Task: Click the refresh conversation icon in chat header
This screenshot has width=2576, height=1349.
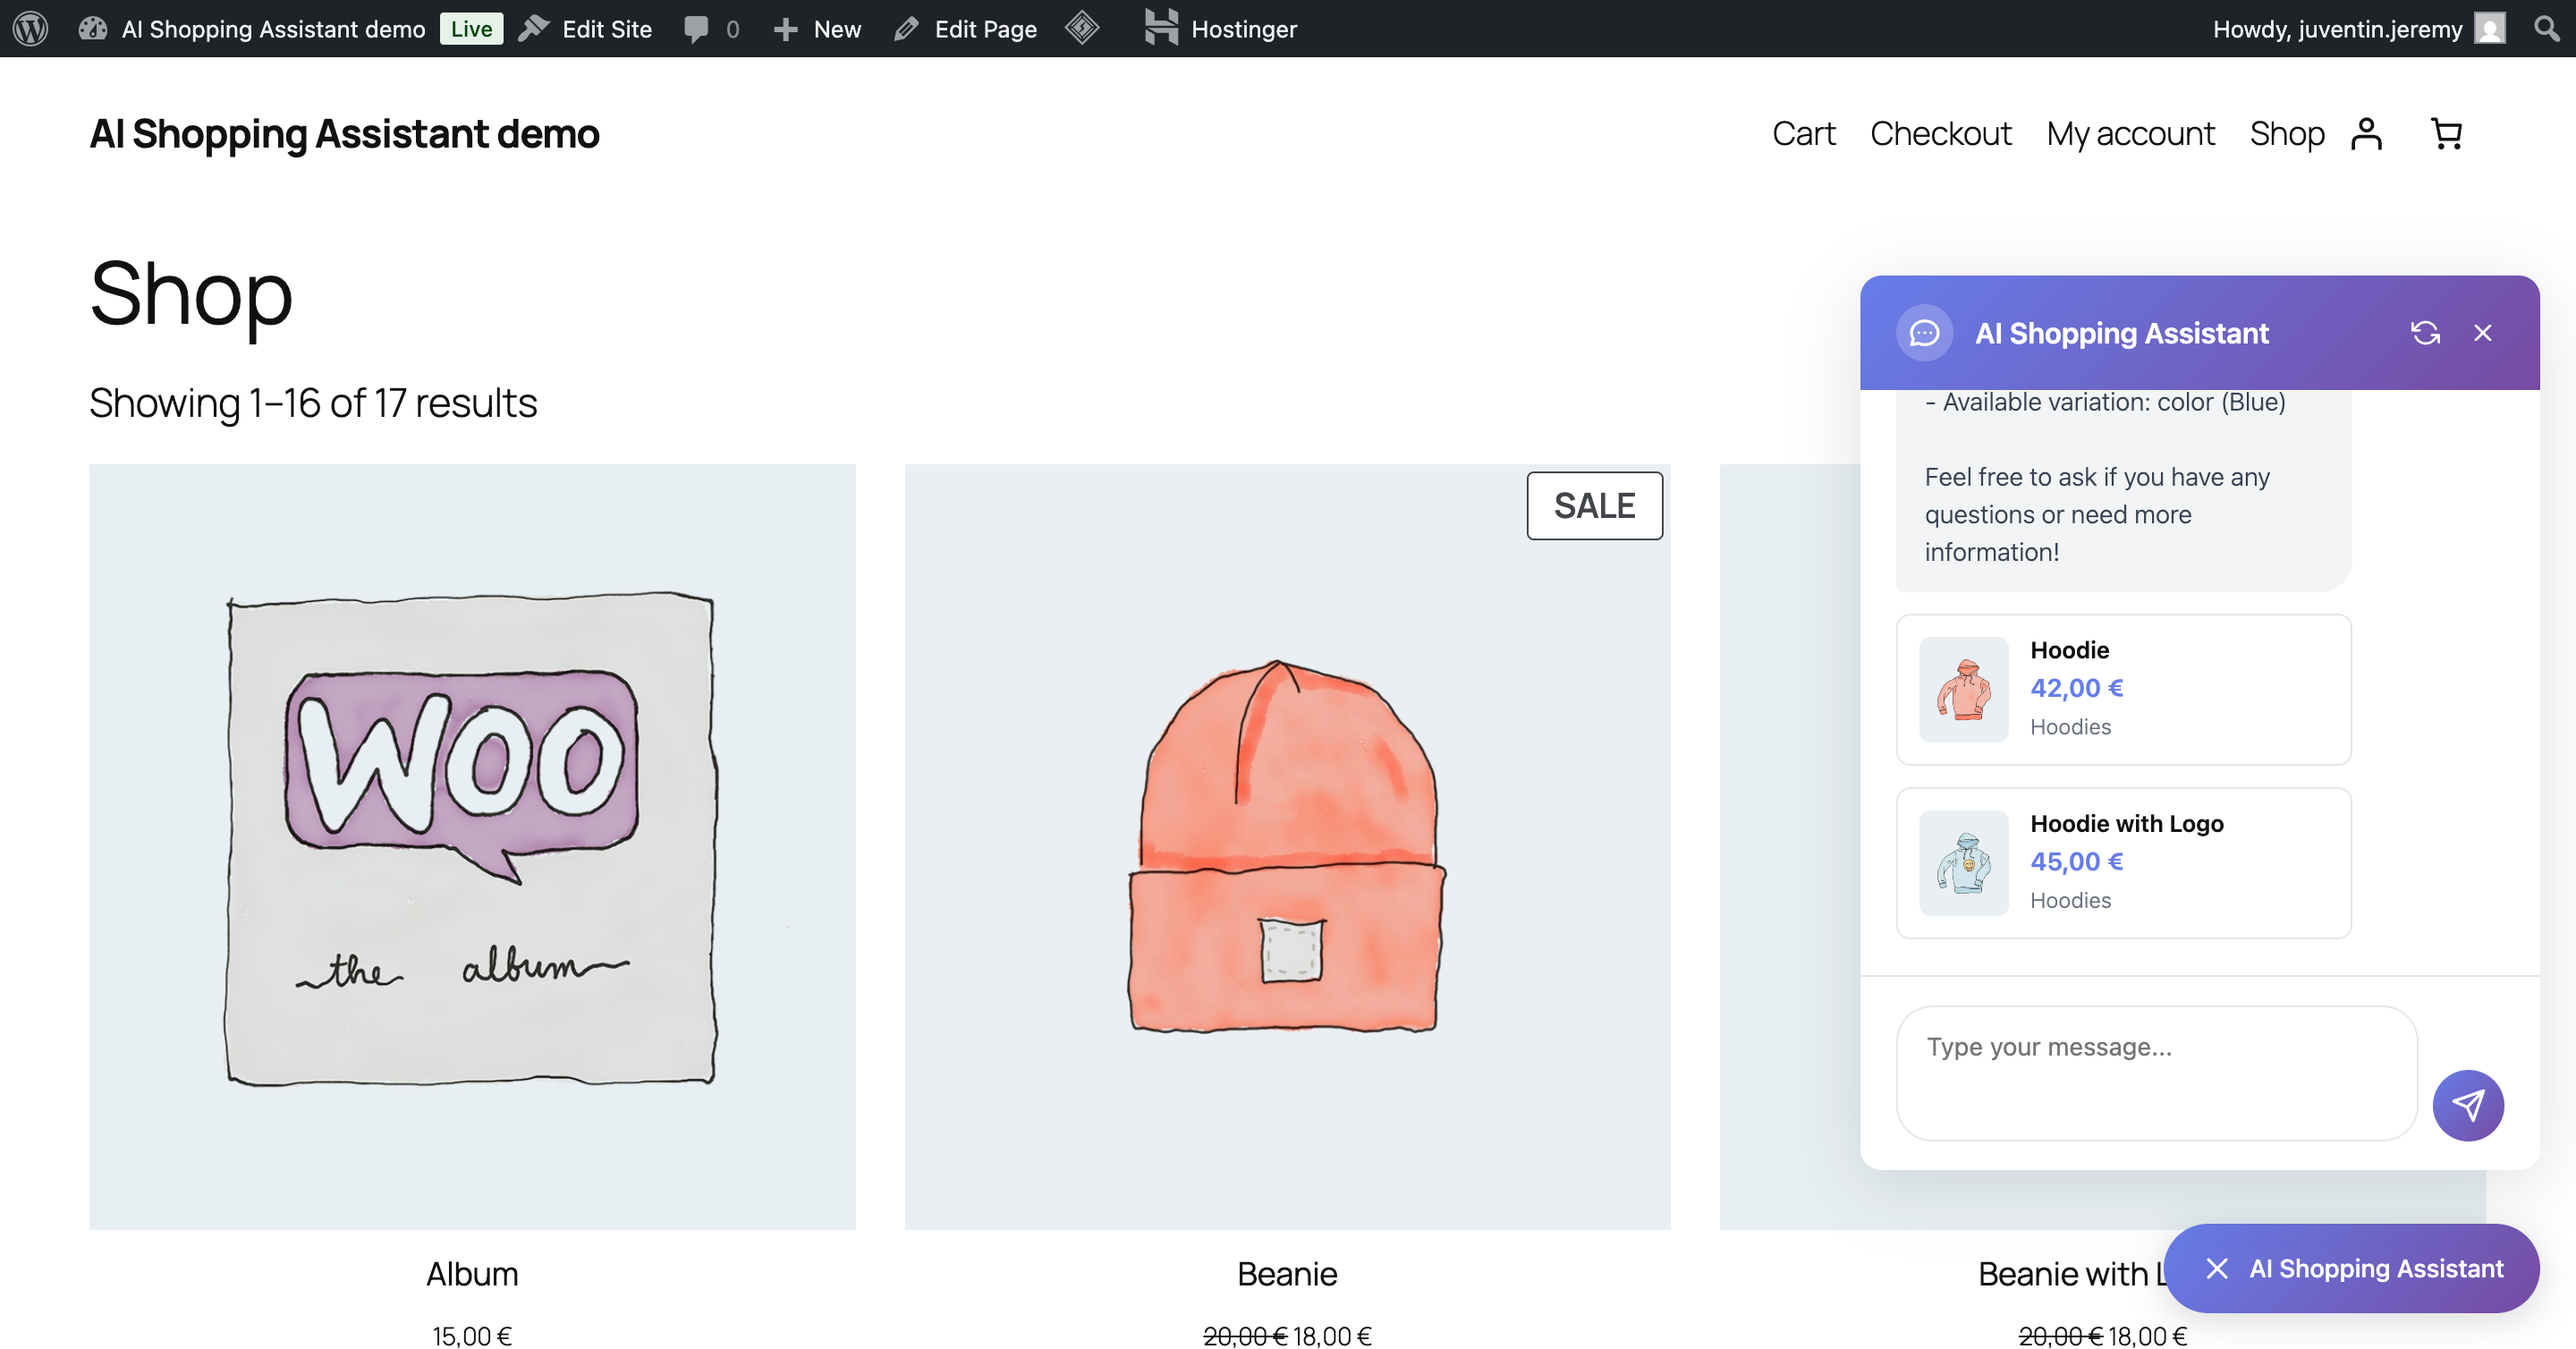Action: (2427, 332)
